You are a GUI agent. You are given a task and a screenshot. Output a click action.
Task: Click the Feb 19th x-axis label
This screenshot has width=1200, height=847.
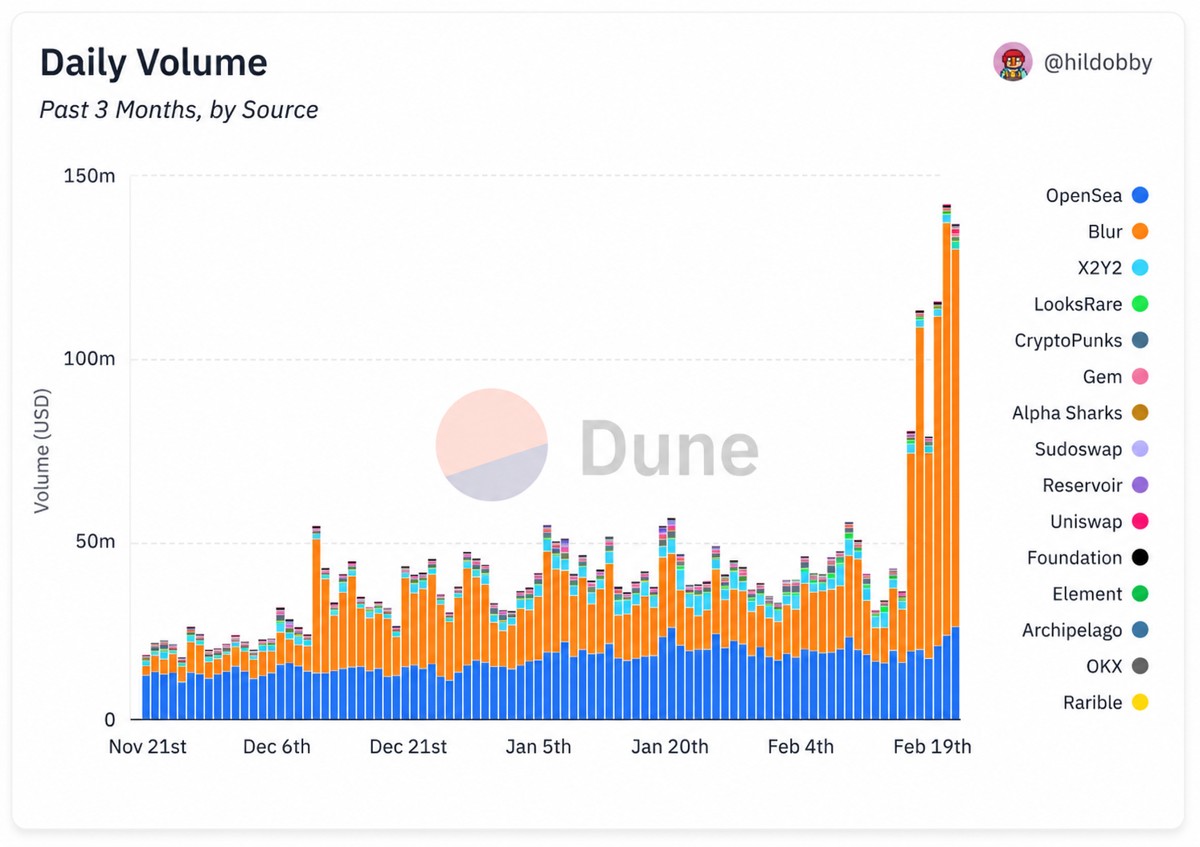(932, 747)
